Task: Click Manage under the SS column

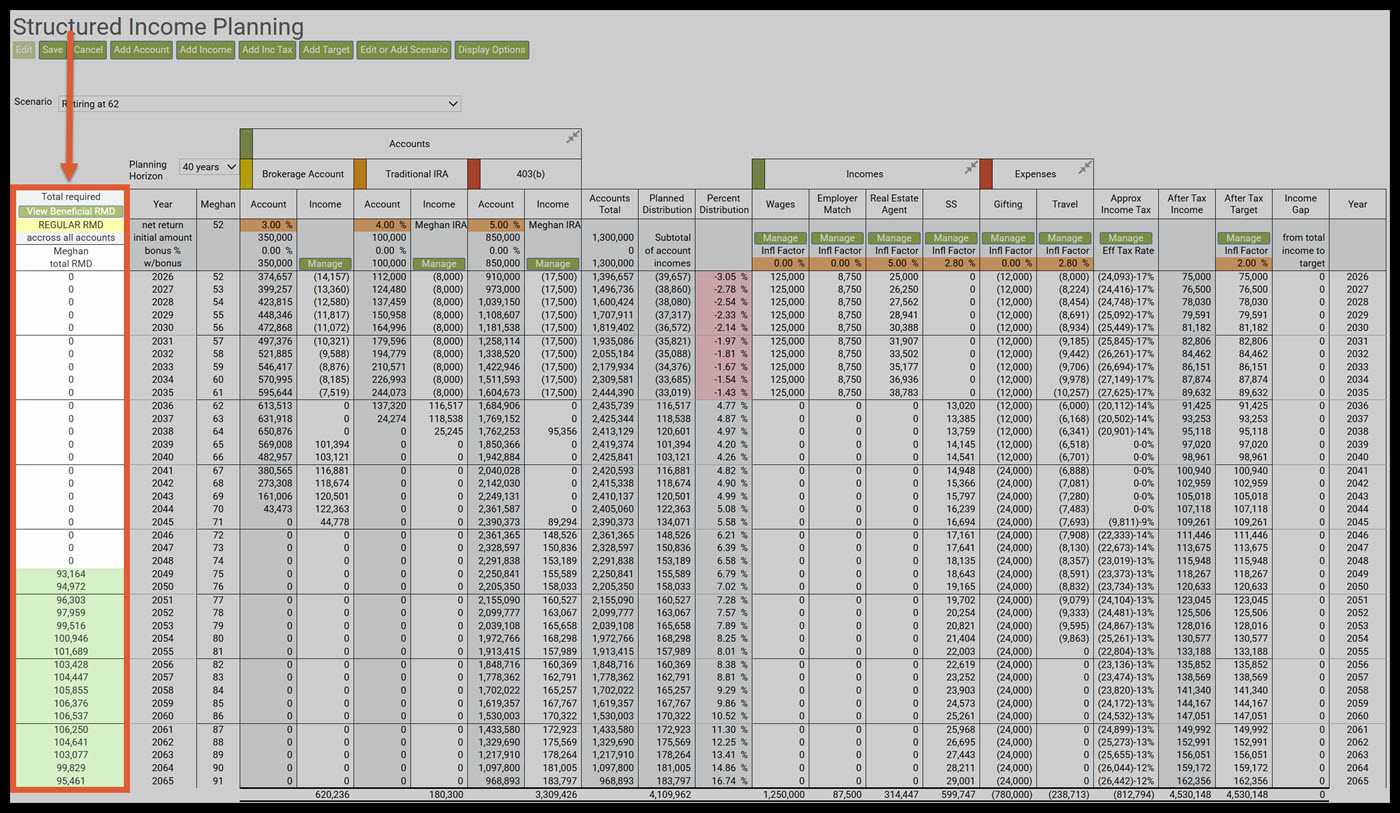Action: (x=951, y=238)
